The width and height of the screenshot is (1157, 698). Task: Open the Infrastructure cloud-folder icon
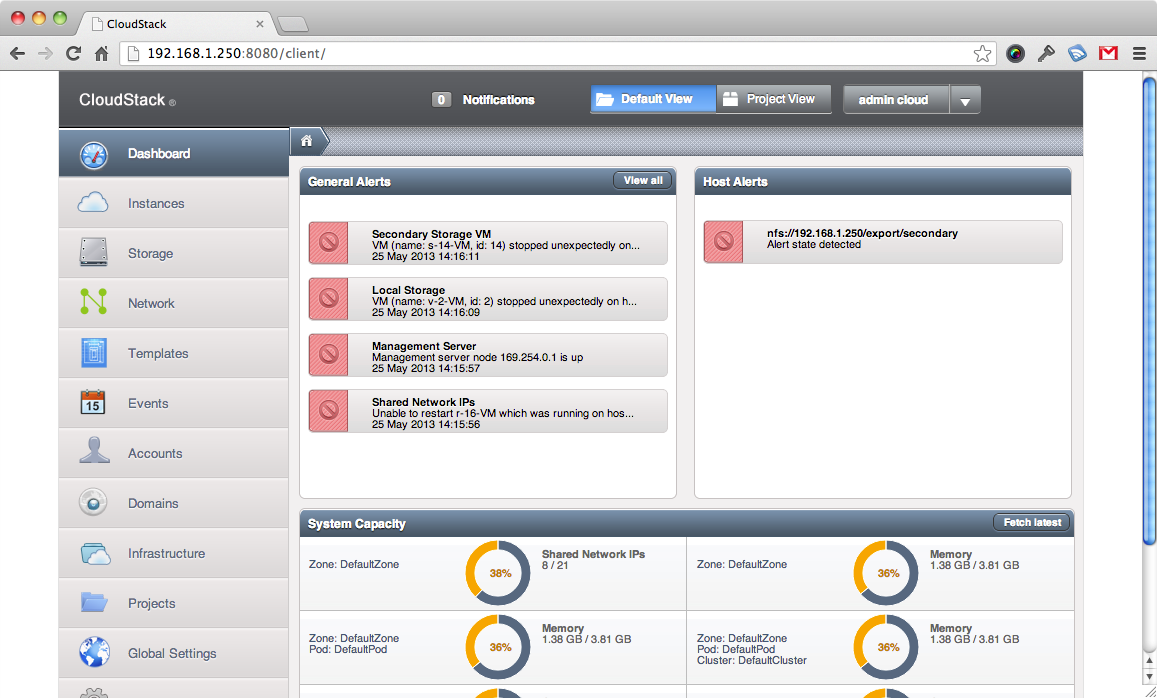(x=95, y=553)
